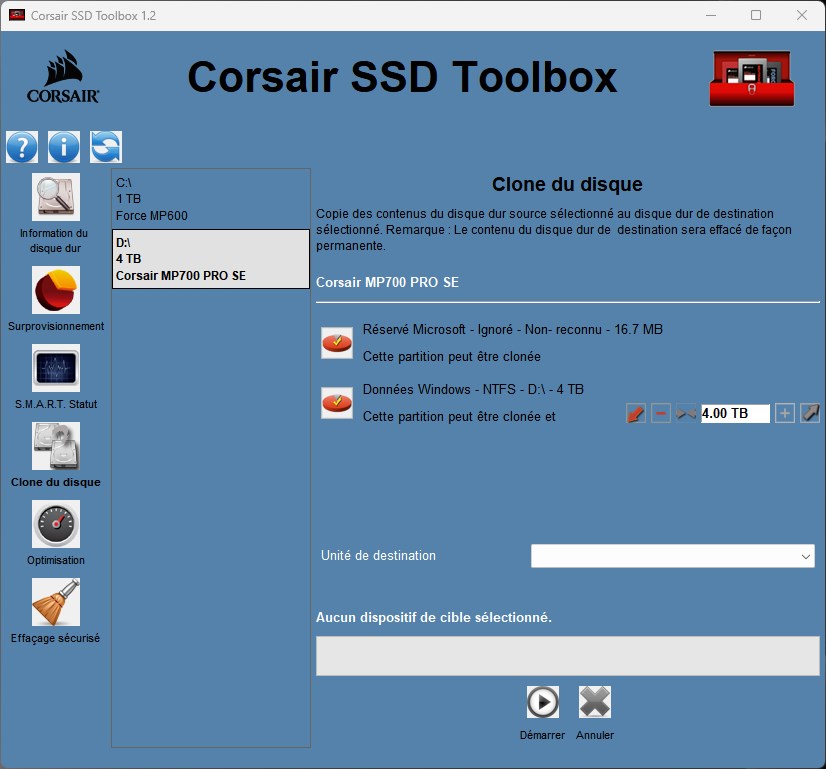The image size is (826, 769).
Task: Click the shrink to minimum red arrow icon
Action: point(636,413)
